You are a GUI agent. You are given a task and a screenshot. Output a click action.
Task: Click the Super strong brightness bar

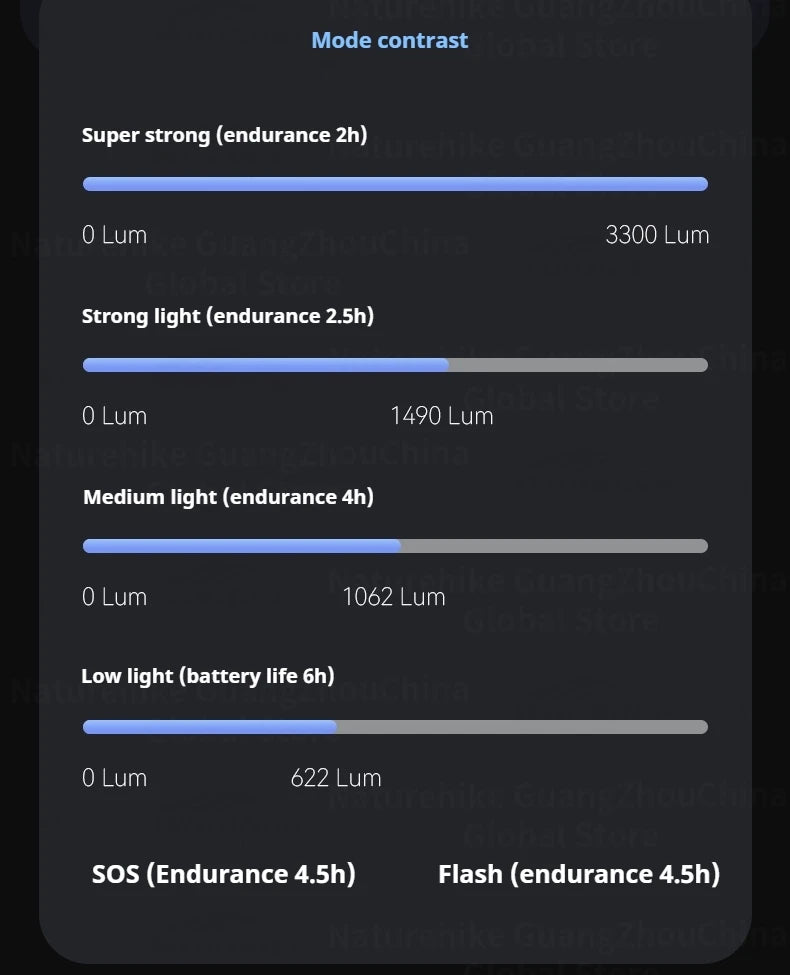395,184
